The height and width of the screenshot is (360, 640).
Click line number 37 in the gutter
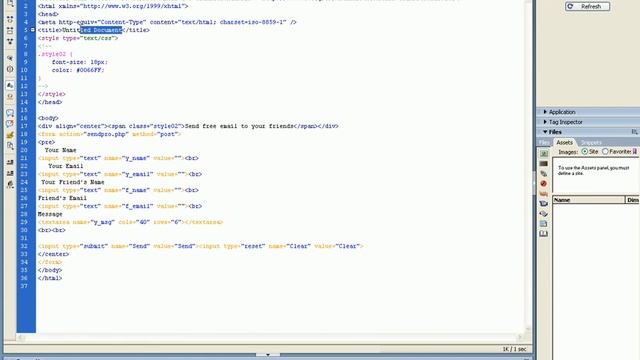24,286
